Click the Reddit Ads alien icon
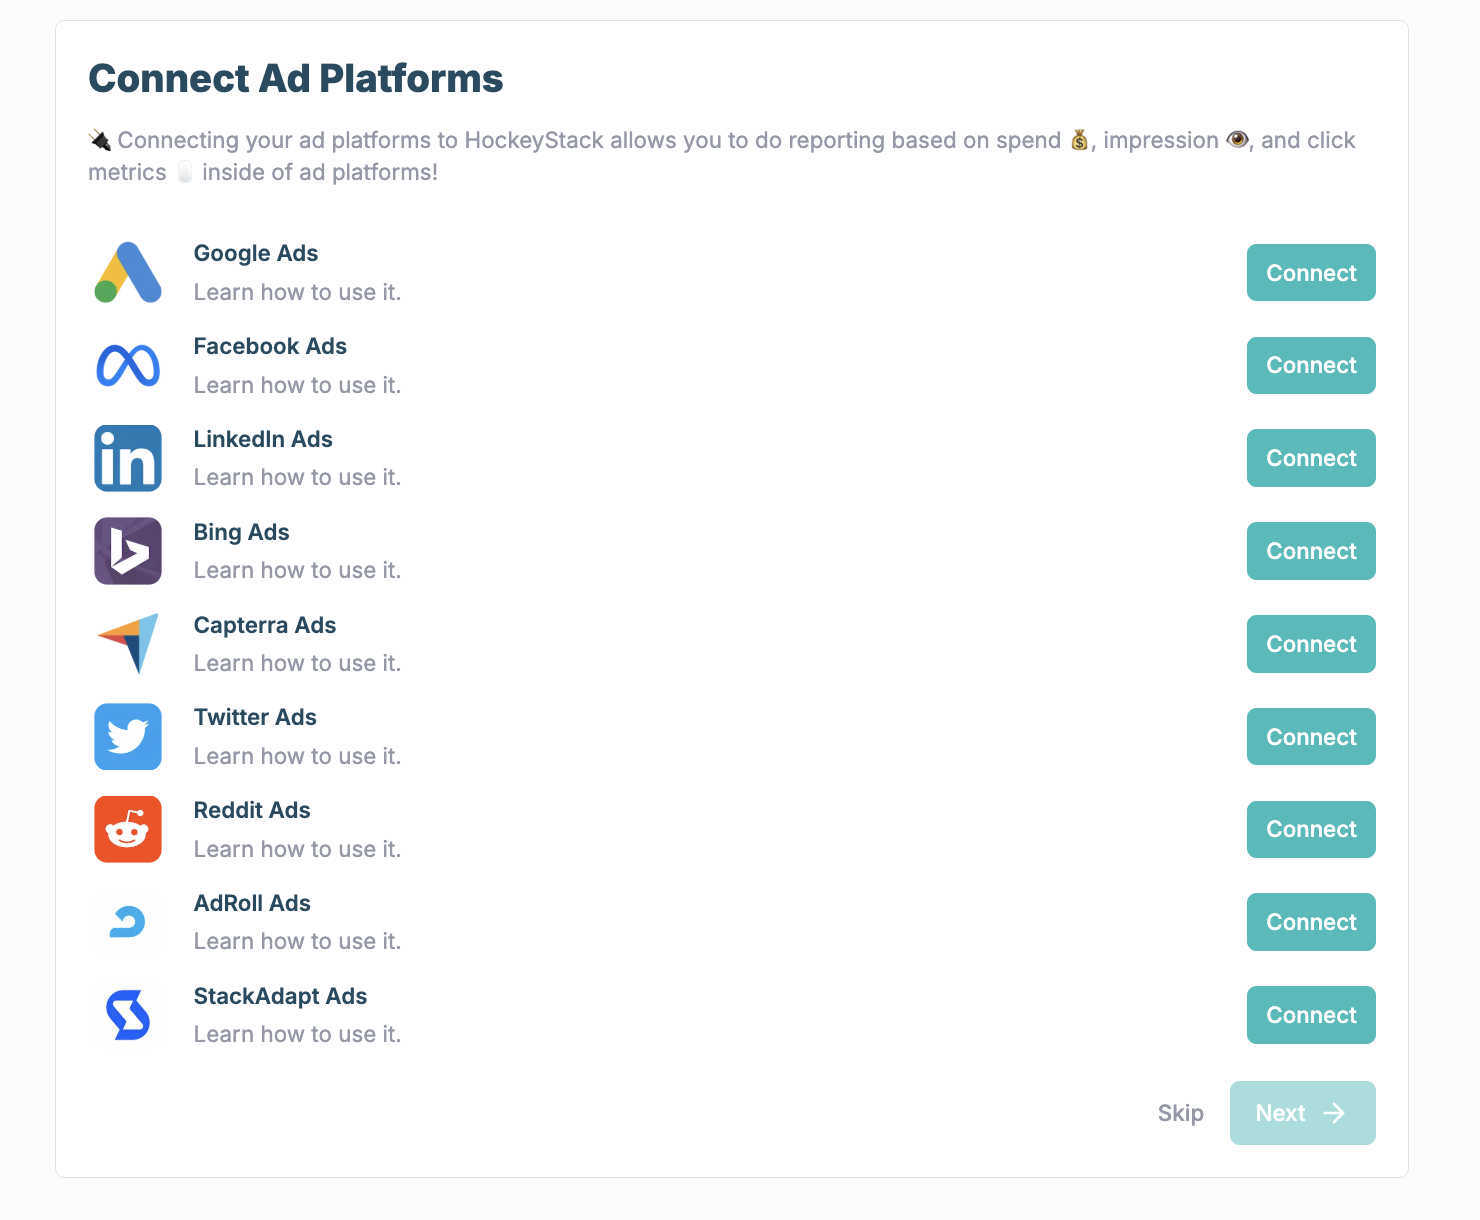The height and width of the screenshot is (1220, 1480). pos(128,829)
